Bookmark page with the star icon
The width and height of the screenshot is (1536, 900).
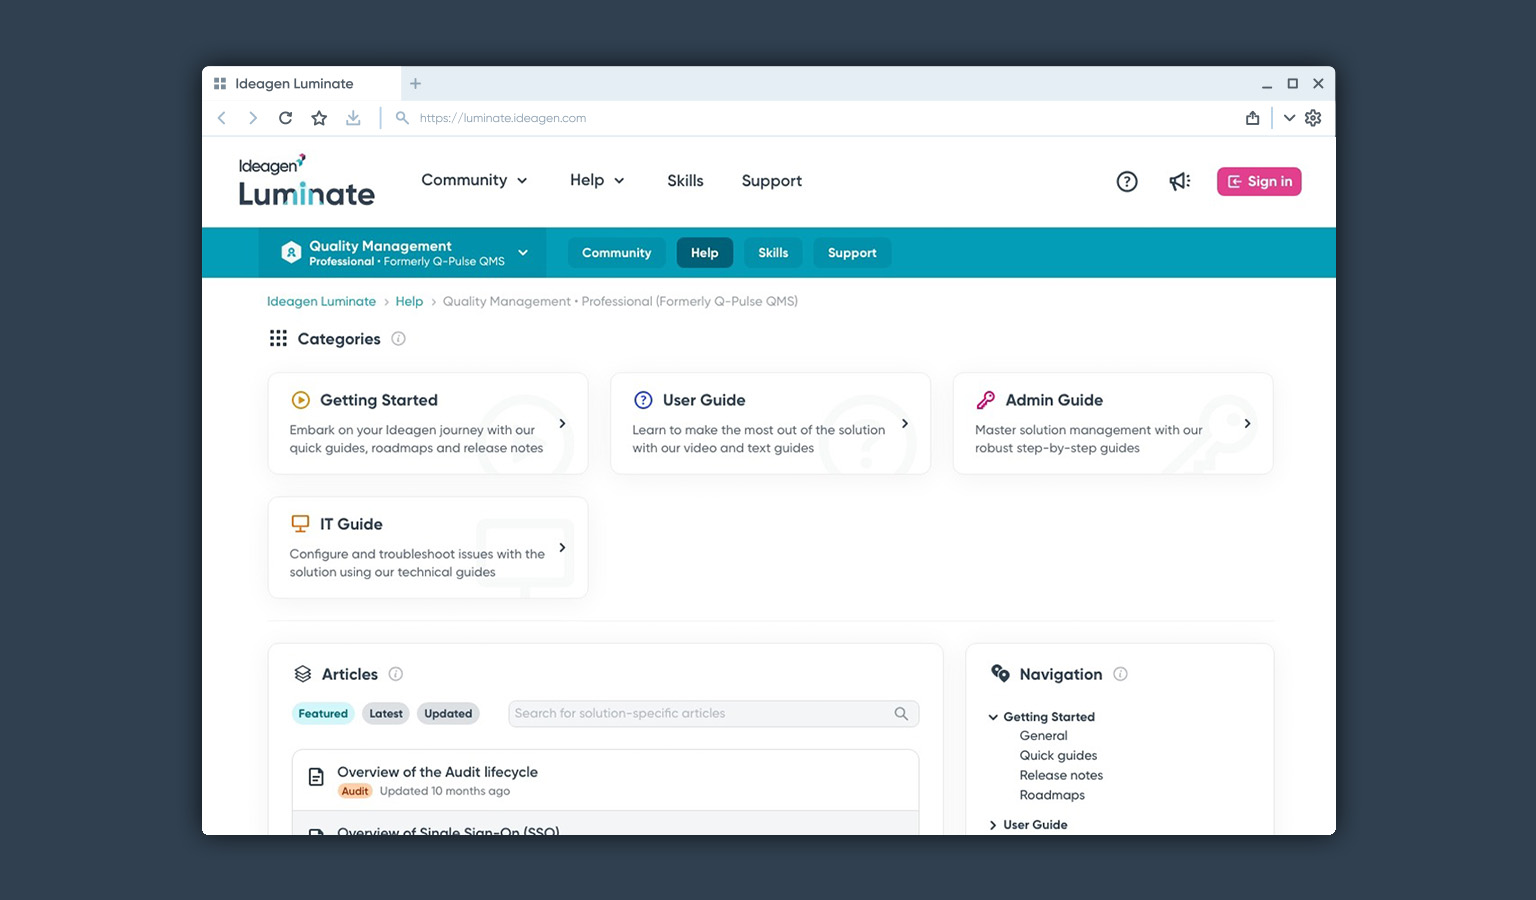pos(319,118)
